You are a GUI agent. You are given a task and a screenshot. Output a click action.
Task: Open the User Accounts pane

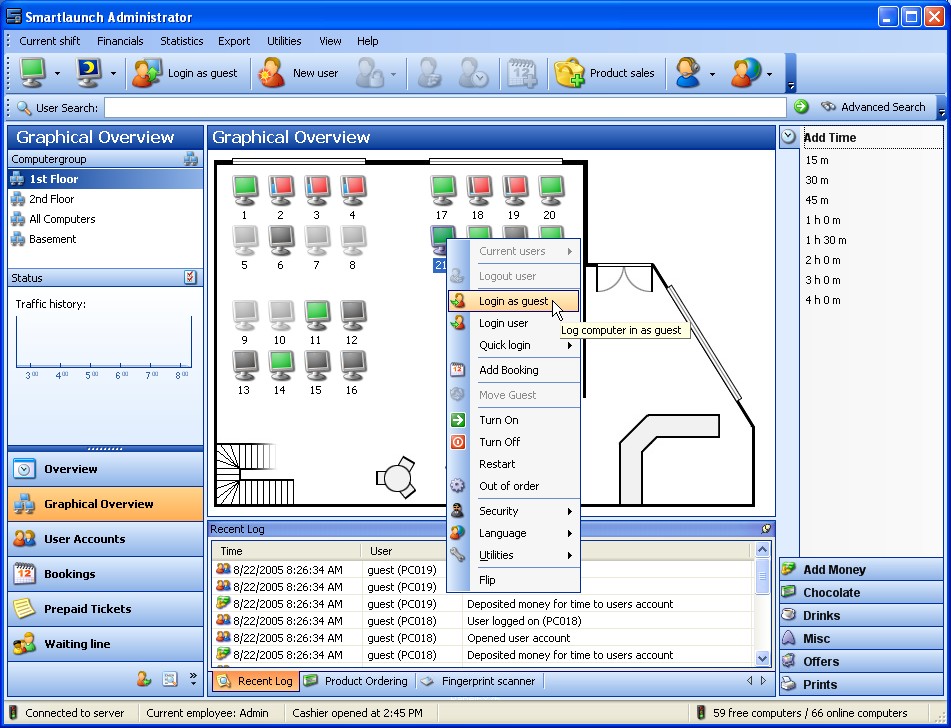(x=106, y=539)
